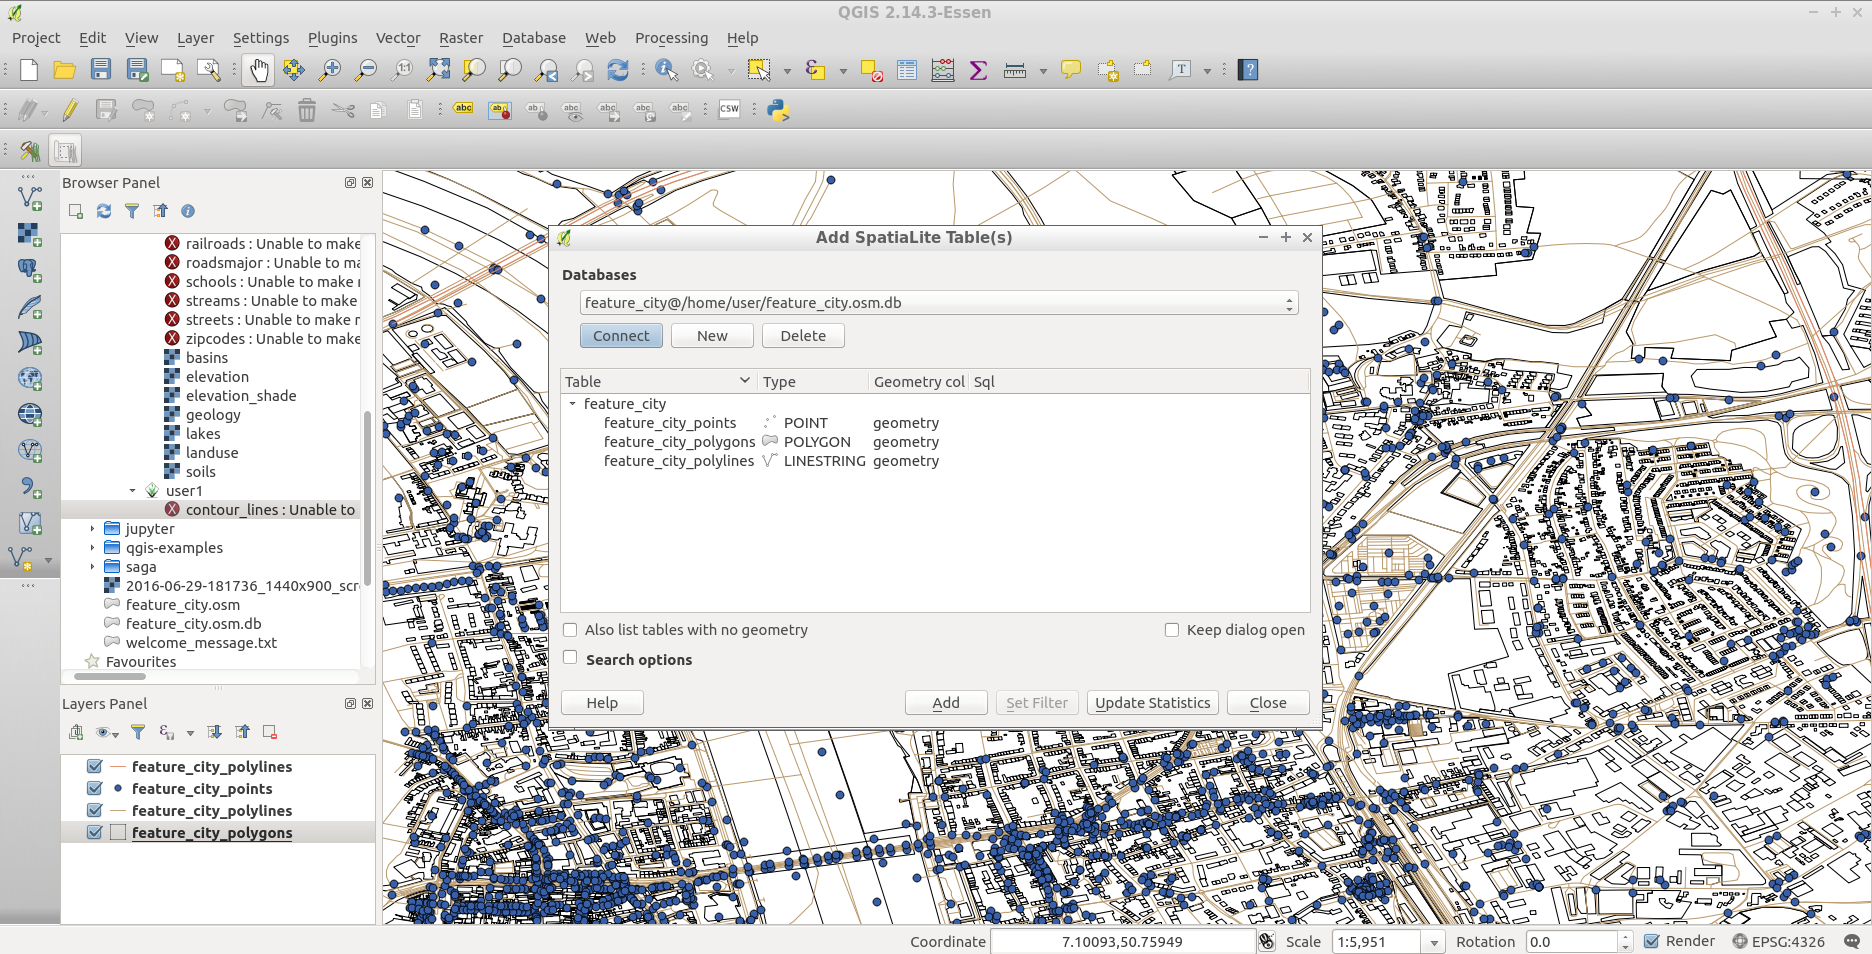
Task: Open the Select Features tool dropdown arrow
Action: pyautogui.click(x=787, y=71)
